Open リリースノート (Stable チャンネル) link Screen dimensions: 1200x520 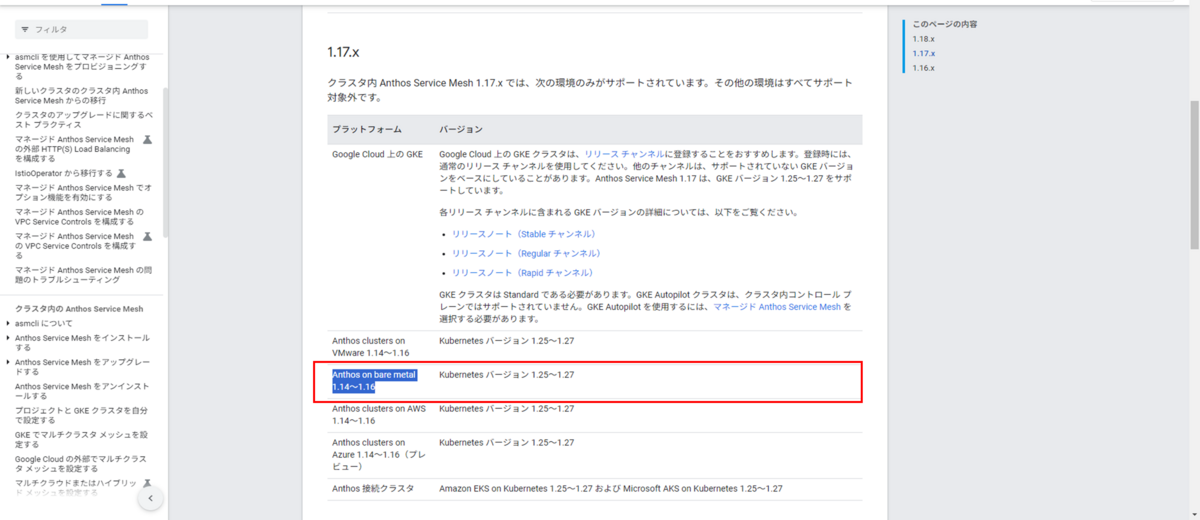point(525,234)
